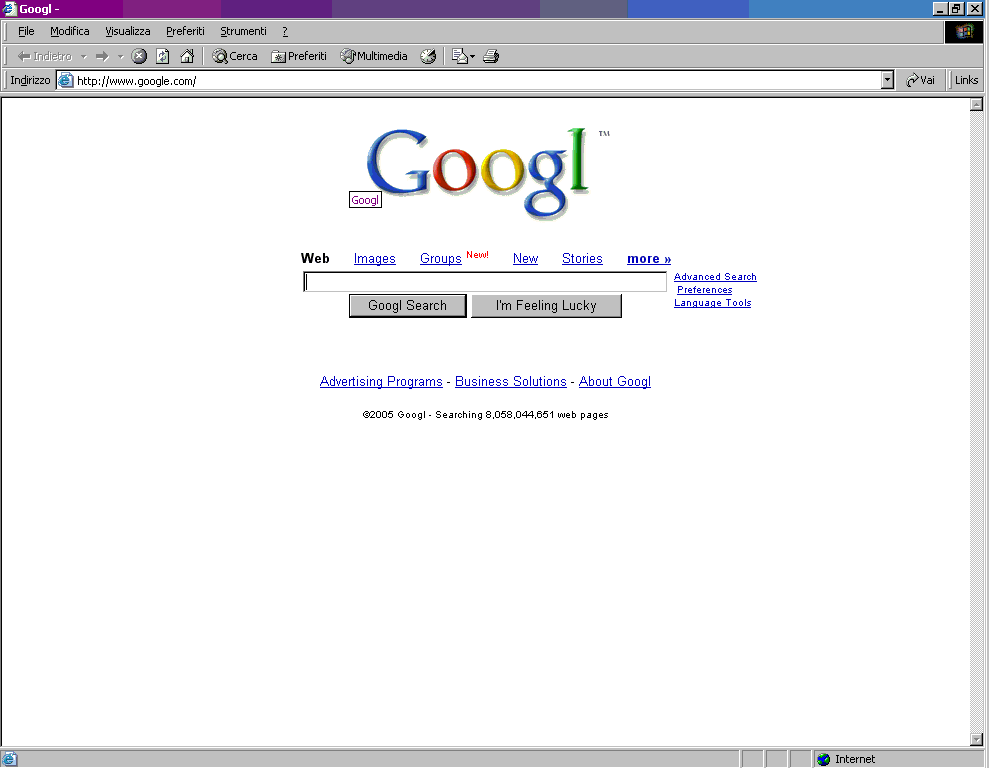This screenshot has height=768, width=989.
Task: Click the small Googl alt text label
Action: coord(365,200)
